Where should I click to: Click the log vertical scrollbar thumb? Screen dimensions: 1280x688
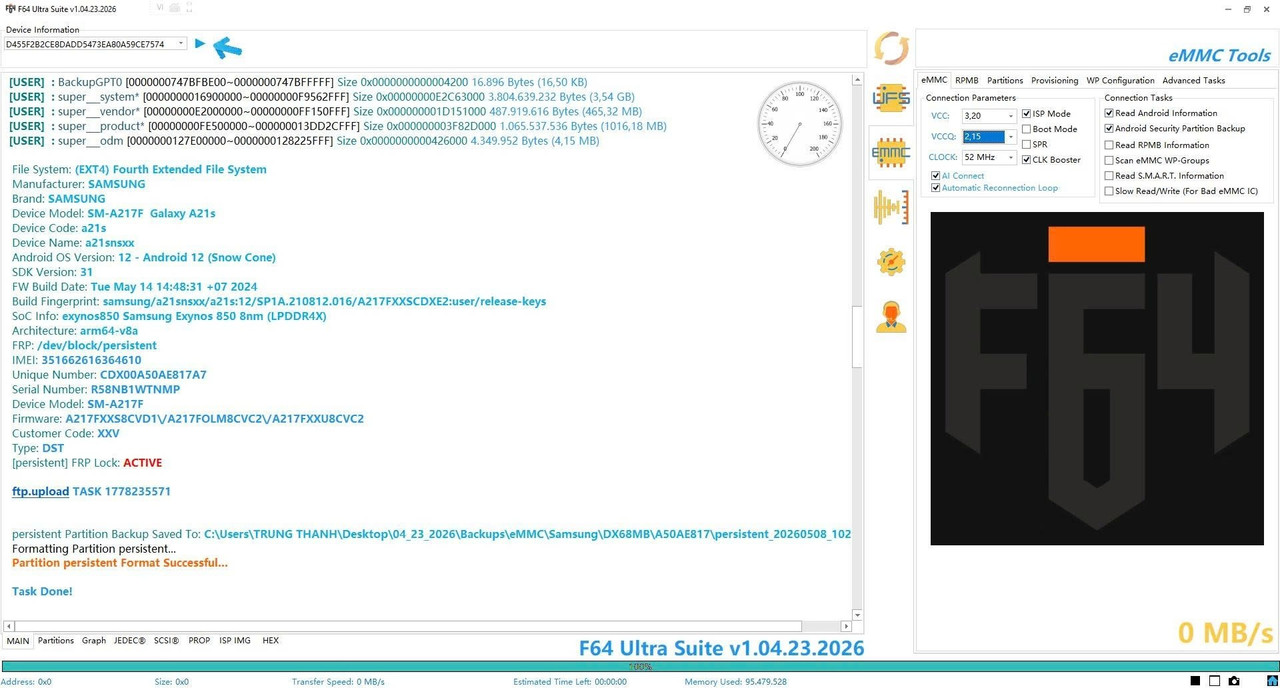coord(858,338)
